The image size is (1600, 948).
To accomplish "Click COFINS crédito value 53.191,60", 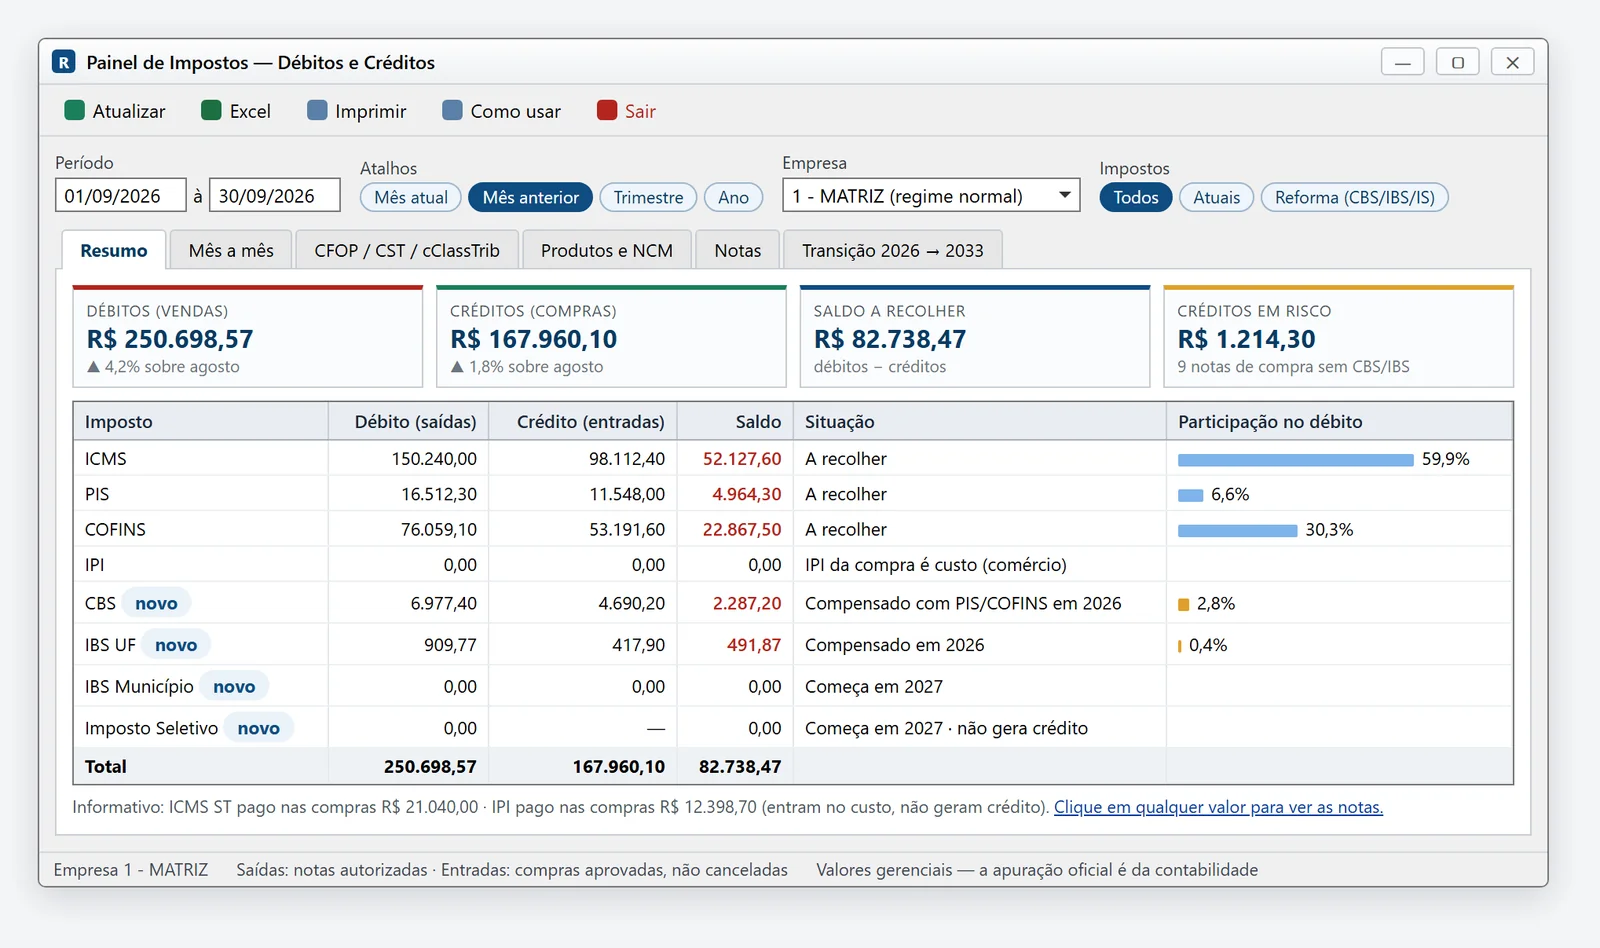I will [x=627, y=530].
